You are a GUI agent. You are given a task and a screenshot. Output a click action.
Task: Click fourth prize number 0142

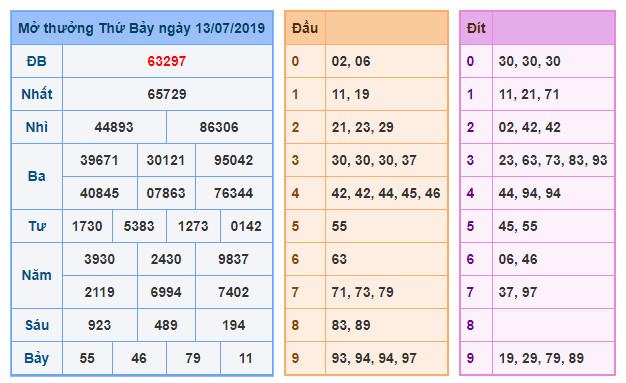[x=246, y=226]
